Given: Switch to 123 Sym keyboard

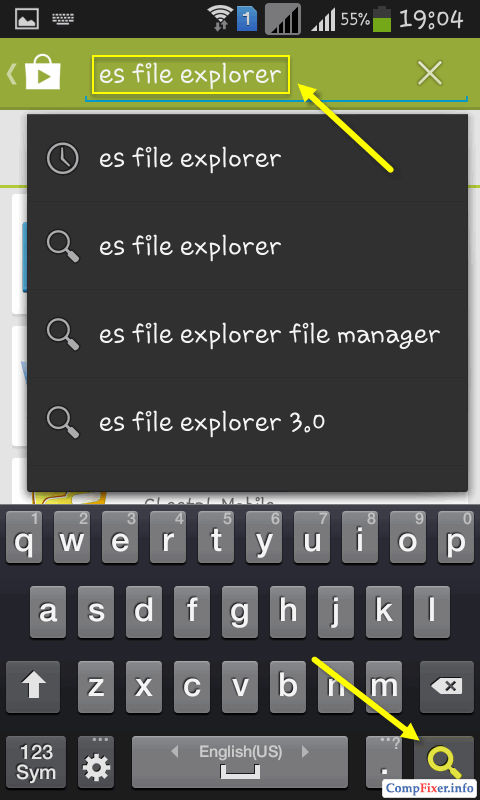Looking at the screenshot, I should [x=36, y=763].
